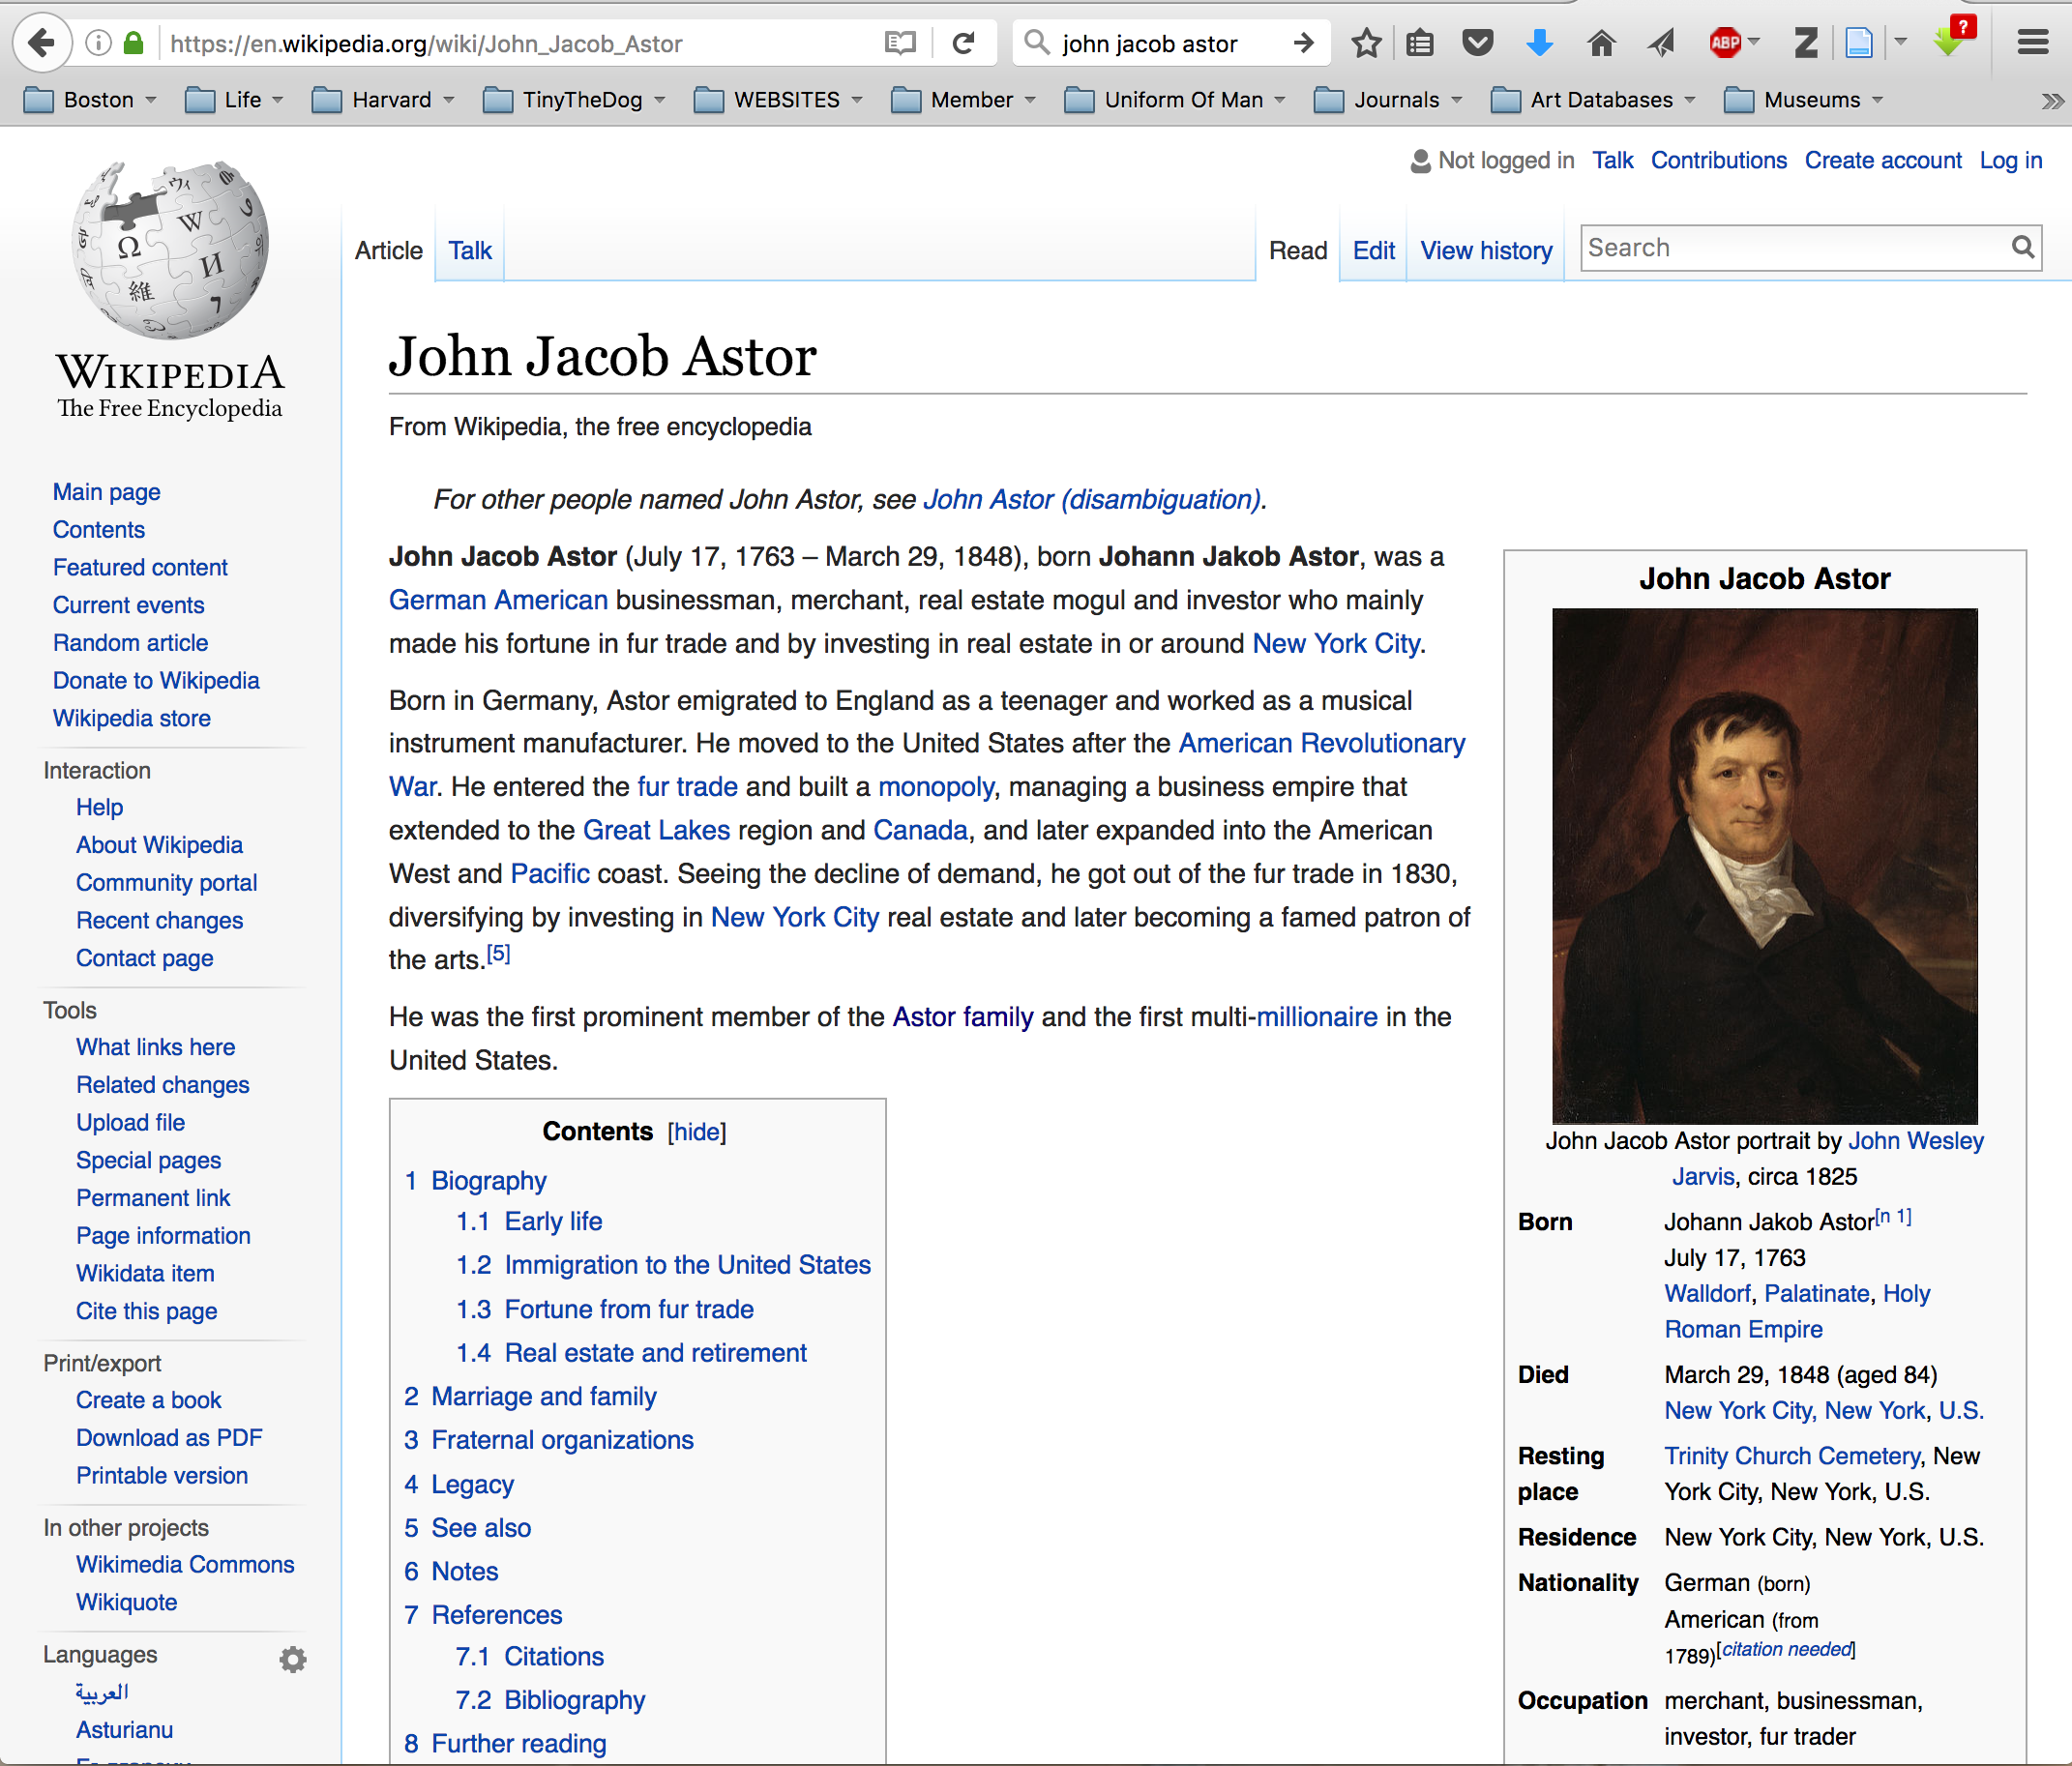Show more bookmarks overflow chevron
This screenshot has width=2072, height=1766.
pos(2051,100)
